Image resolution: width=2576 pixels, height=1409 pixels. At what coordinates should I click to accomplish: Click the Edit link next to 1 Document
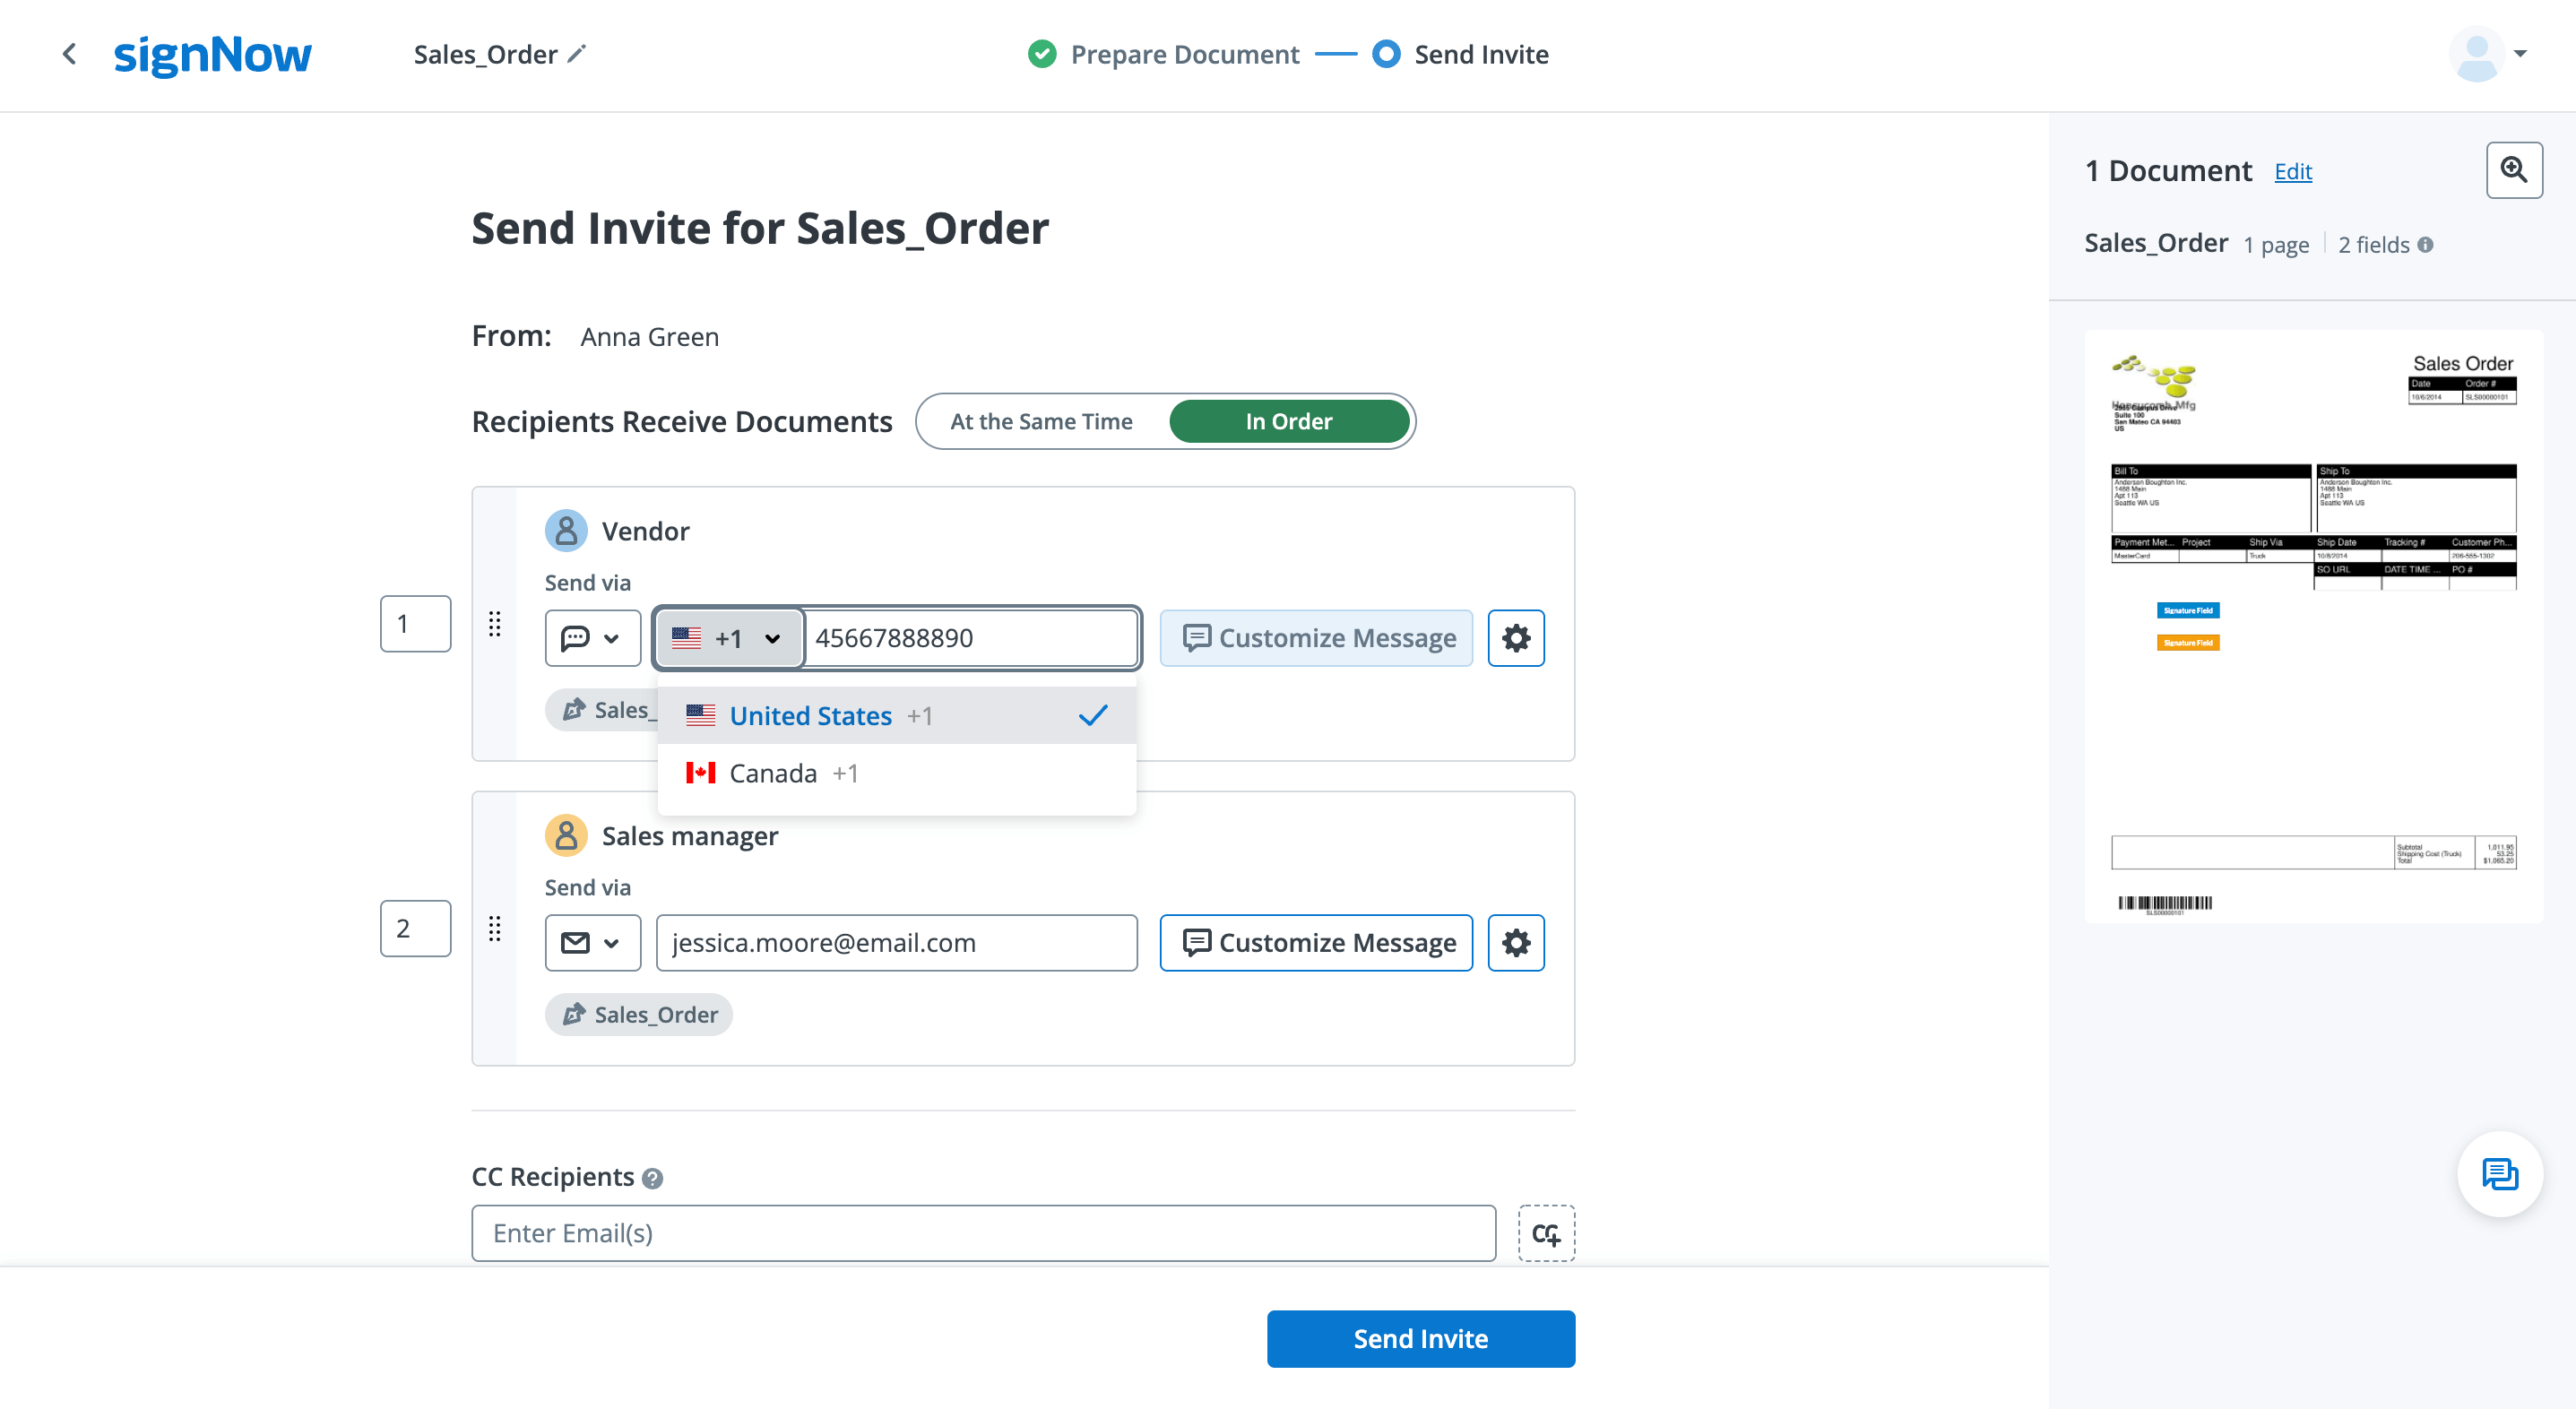point(2294,170)
